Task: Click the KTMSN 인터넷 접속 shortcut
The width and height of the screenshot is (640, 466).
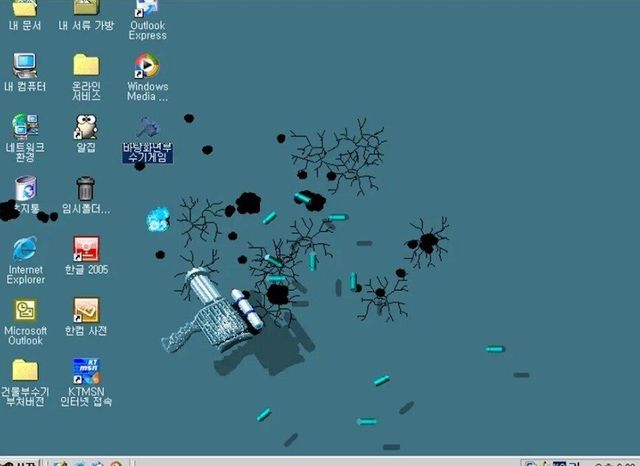Action: coord(86,371)
